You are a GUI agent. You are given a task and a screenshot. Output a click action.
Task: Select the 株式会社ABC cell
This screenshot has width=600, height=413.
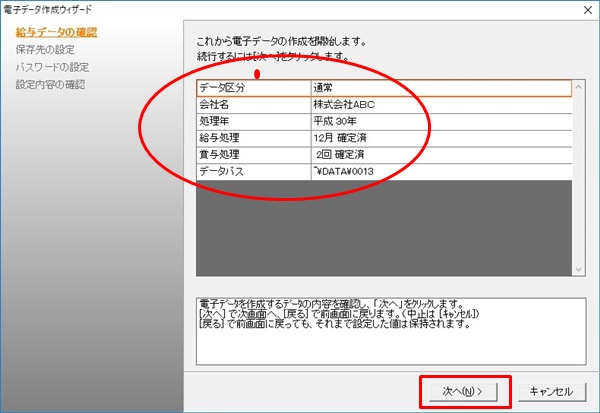[x=442, y=105]
